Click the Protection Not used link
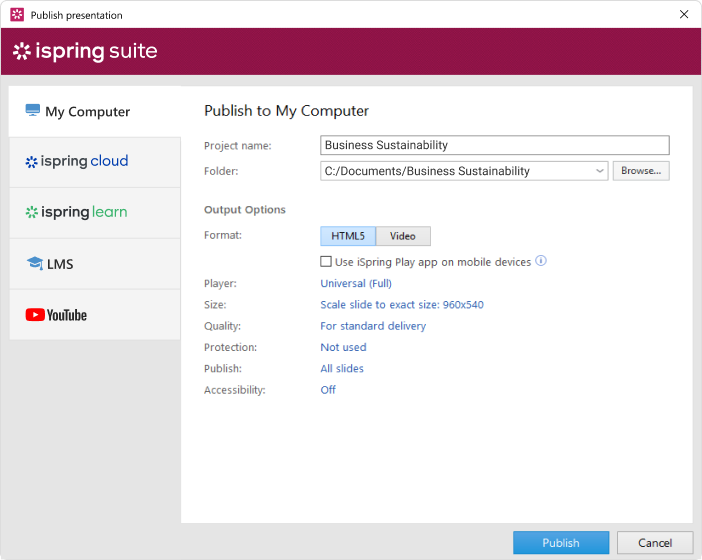The height and width of the screenshot is (560, 702). (x=343, y=347)
